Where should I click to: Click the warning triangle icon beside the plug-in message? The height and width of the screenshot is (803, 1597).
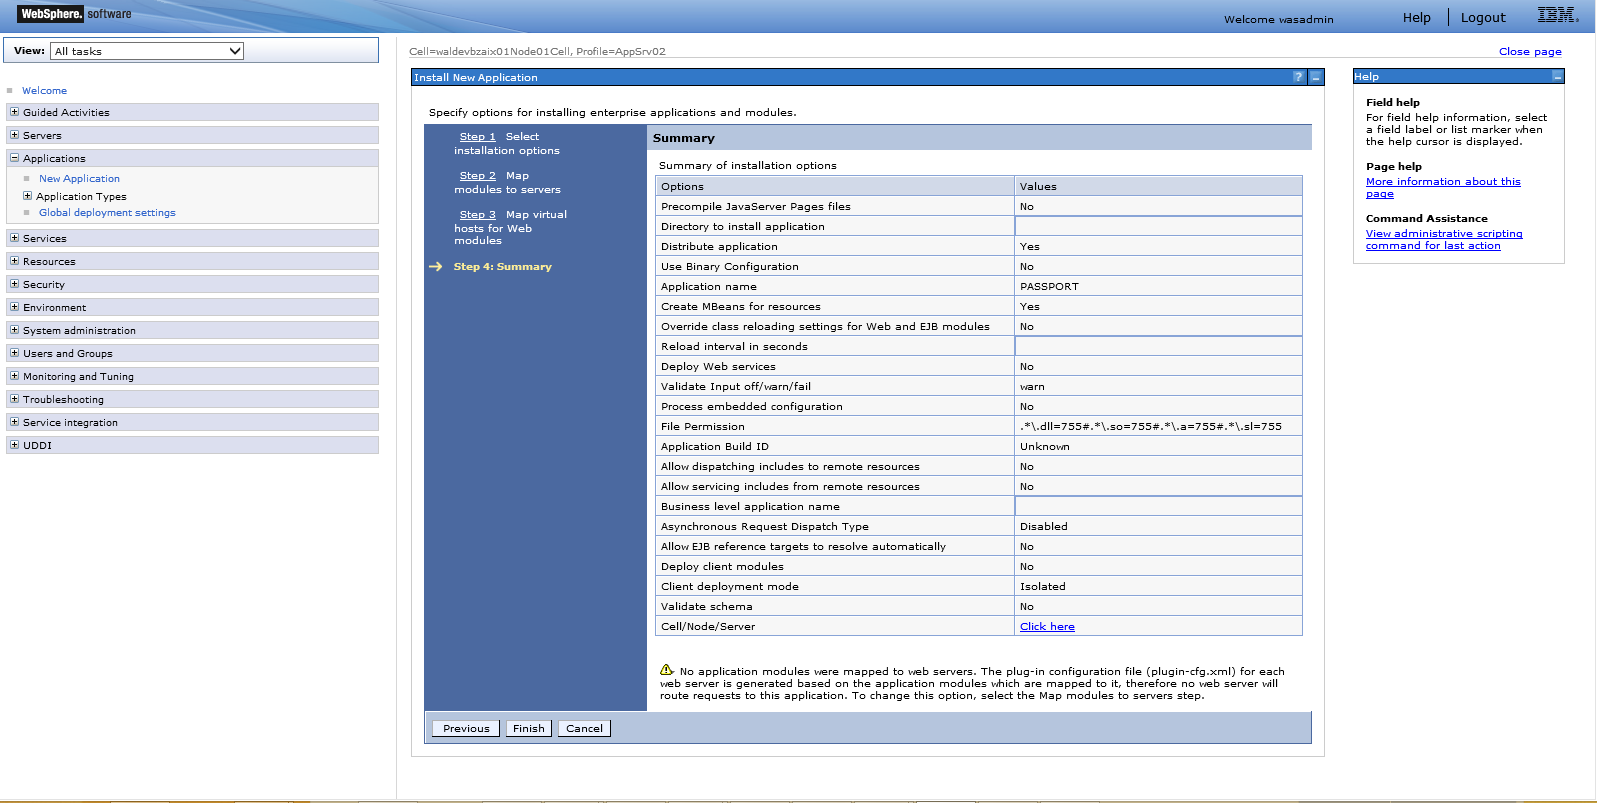click(667, 670)
